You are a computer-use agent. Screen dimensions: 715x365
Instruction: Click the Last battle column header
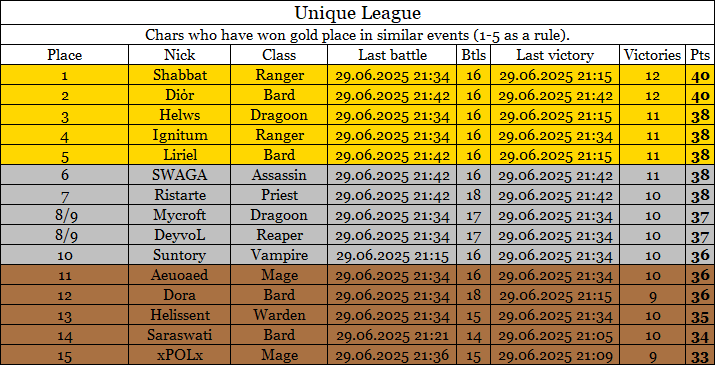[x=393, y=55]
